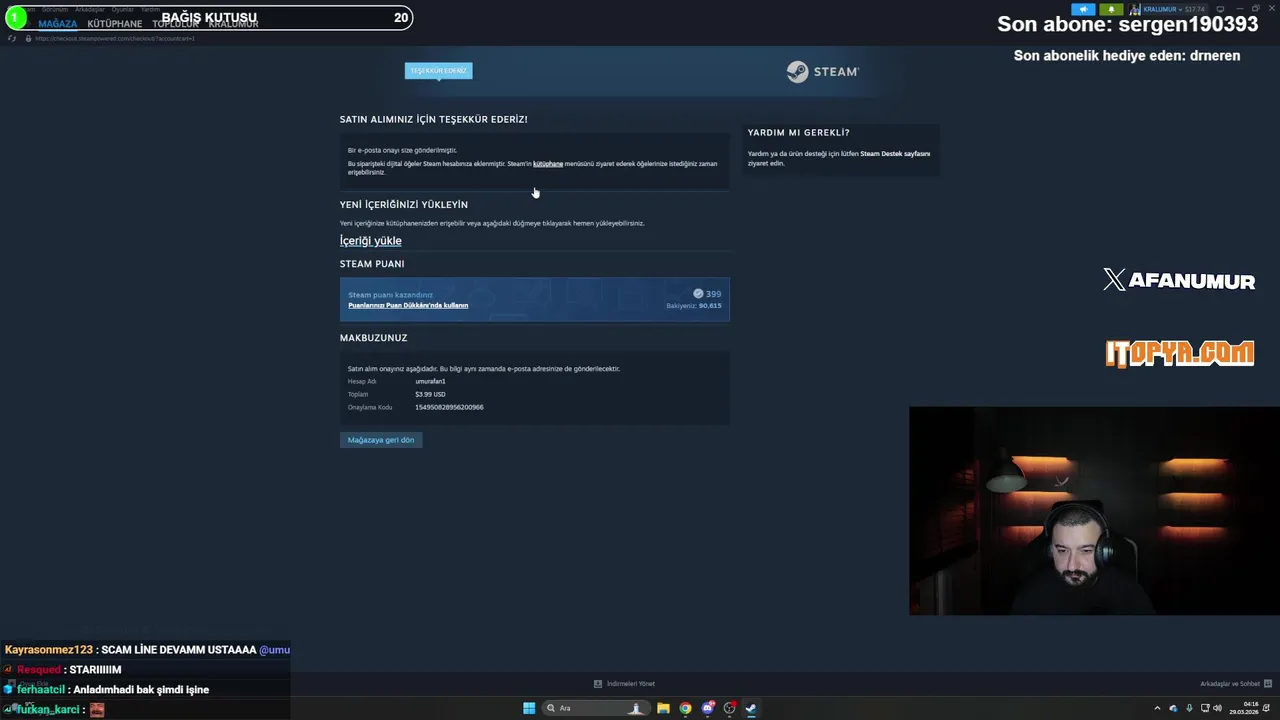Click the download icon beside İndirmeleri Yönet
1280x720 pixels.
tap(598, 684)
